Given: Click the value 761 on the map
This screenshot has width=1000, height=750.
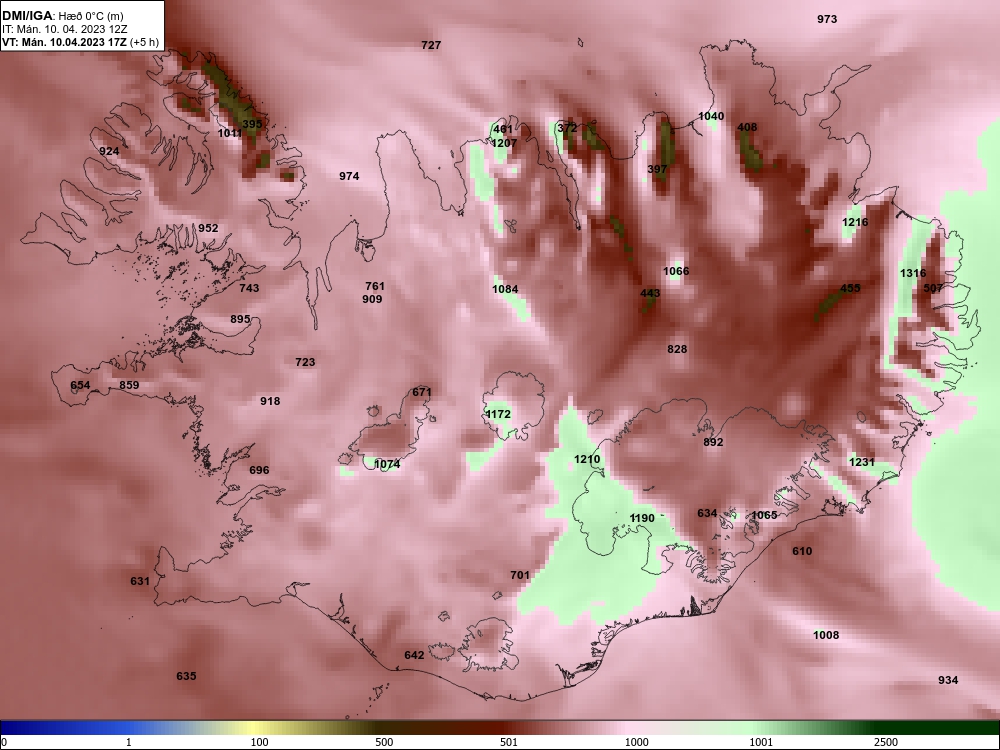Looking at the screenshot, I should pos(375,286).
